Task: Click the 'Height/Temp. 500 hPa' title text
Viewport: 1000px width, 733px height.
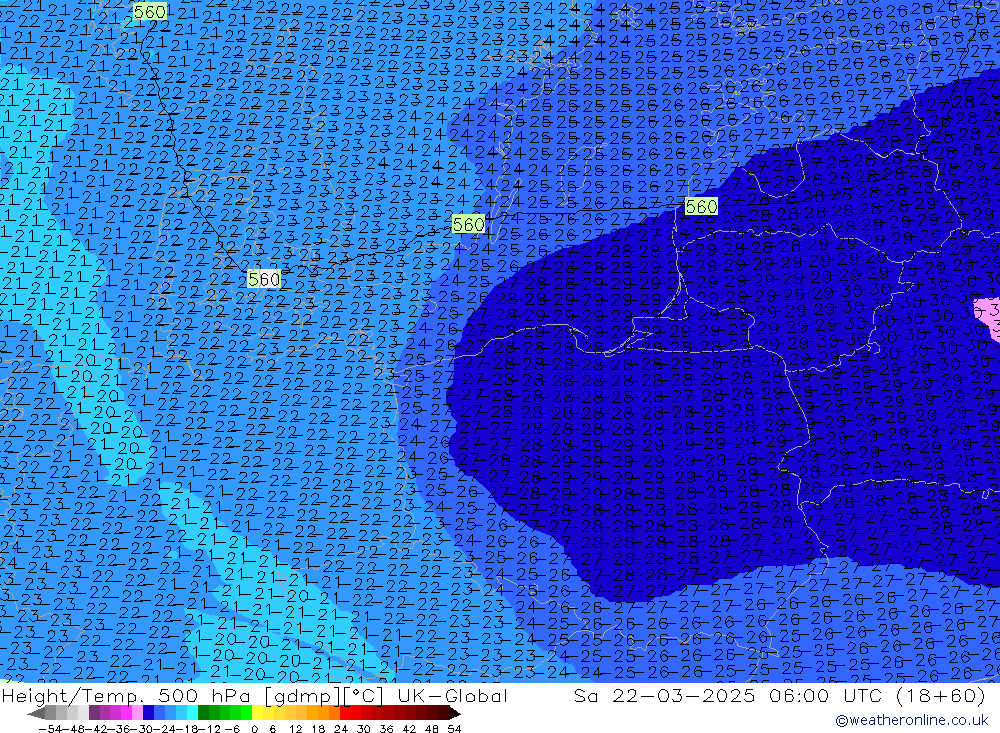Action: click(126, 695)
